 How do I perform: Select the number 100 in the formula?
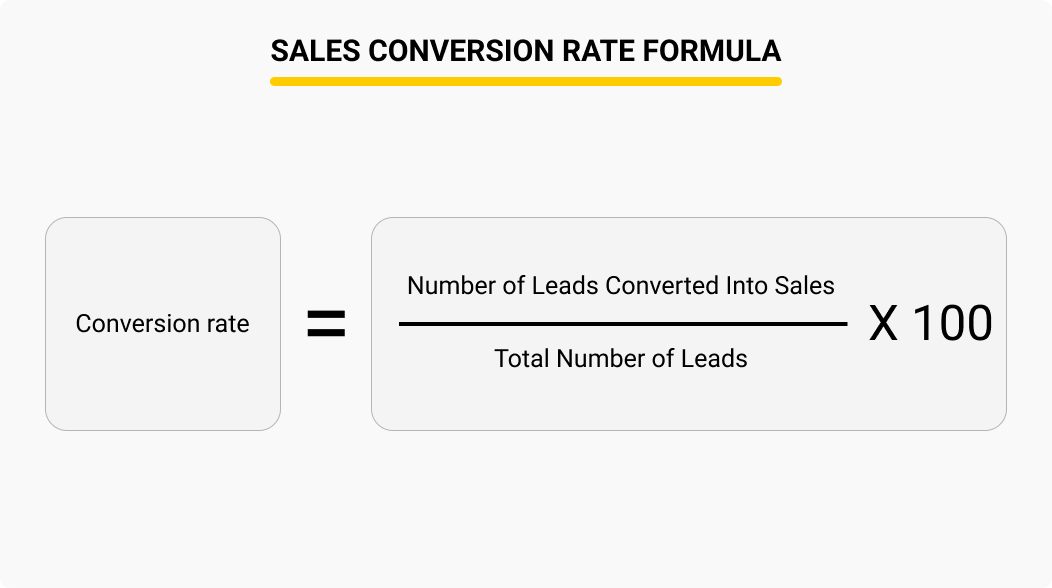pos(953,324)
